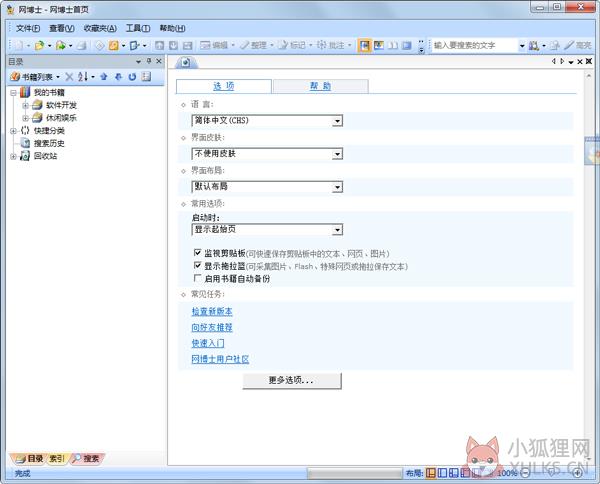Click the 向好友推荐 link
The image size is (600, 484).
pos(212,328)
